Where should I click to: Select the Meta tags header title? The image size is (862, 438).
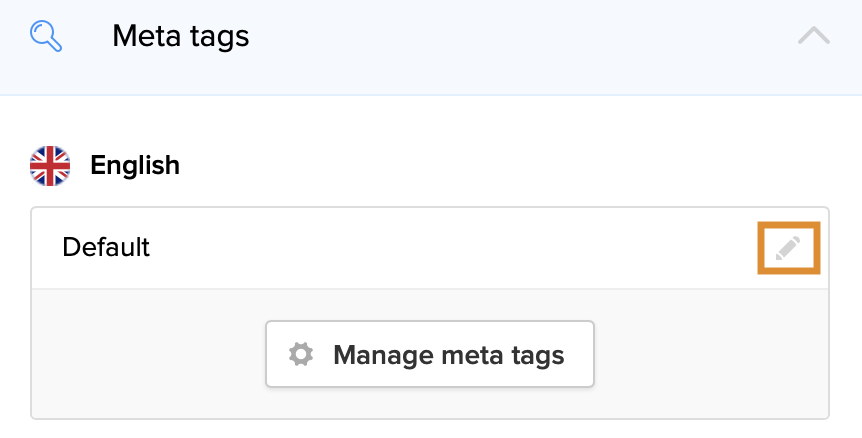(x=180, y=37)
